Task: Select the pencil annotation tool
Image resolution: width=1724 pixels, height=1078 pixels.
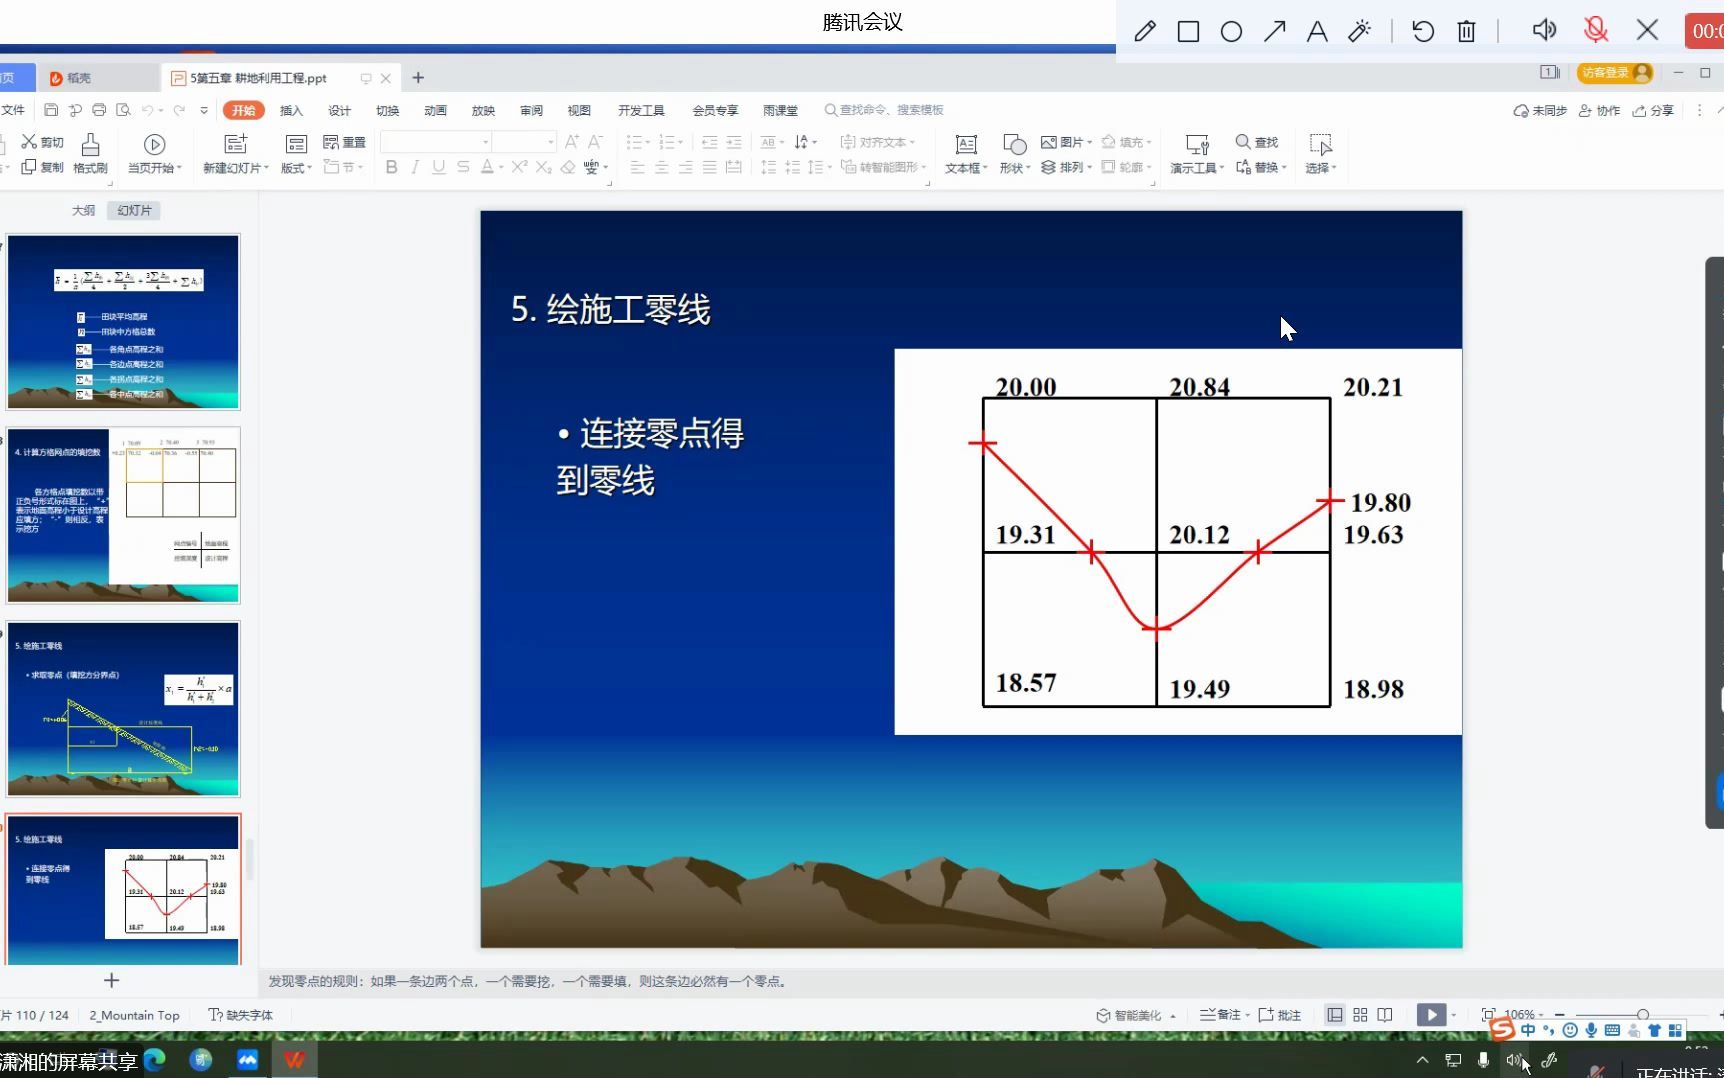Action: [1145, 31]
